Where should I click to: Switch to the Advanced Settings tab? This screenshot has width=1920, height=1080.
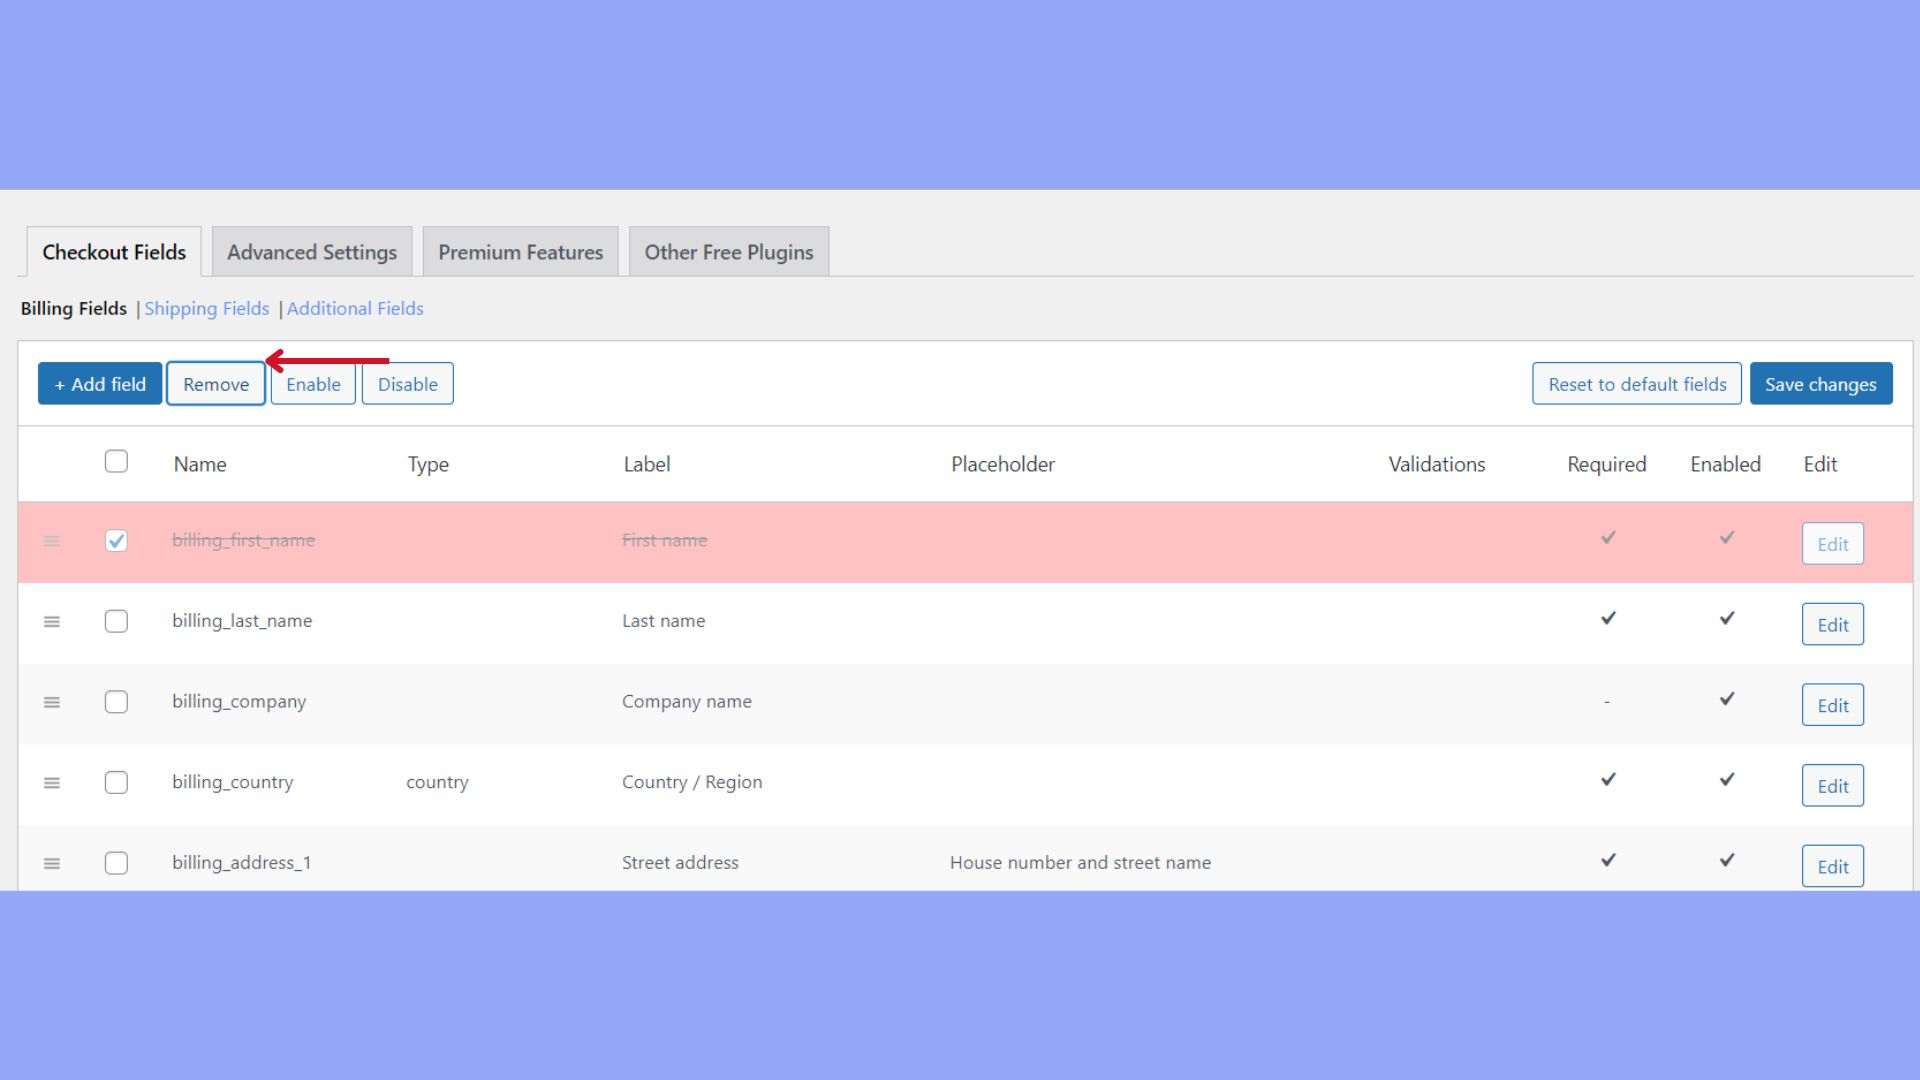(312, 251)
